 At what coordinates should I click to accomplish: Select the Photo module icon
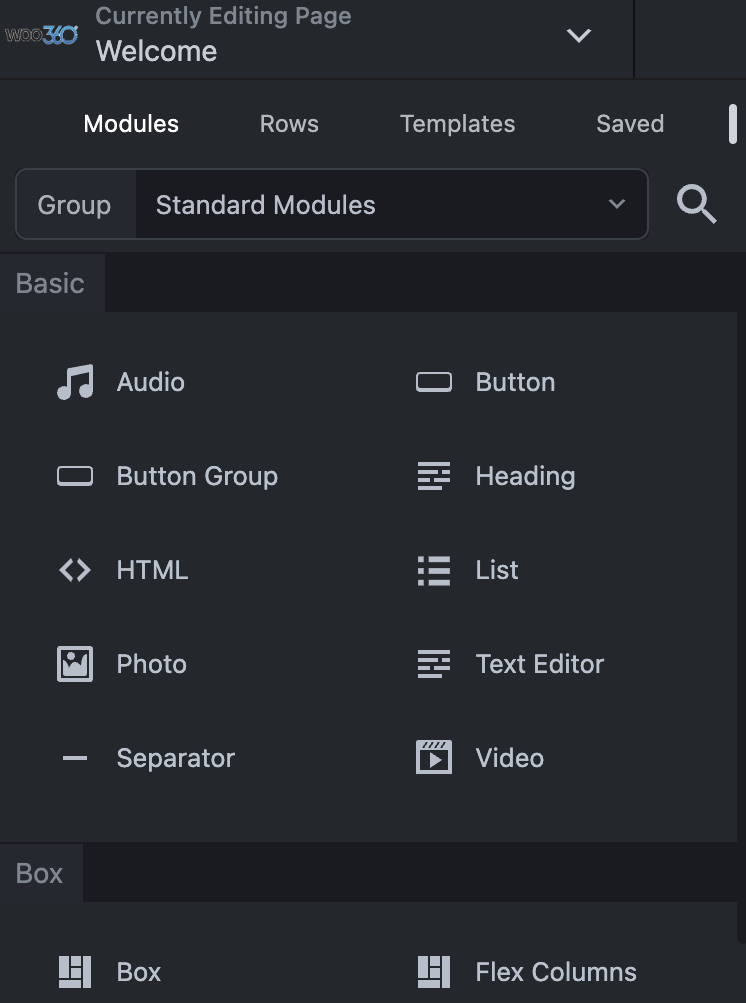click(x=75, y=664)
